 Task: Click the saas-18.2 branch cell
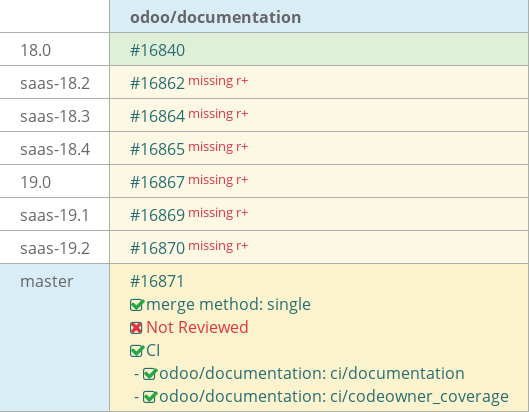point(55,83)
